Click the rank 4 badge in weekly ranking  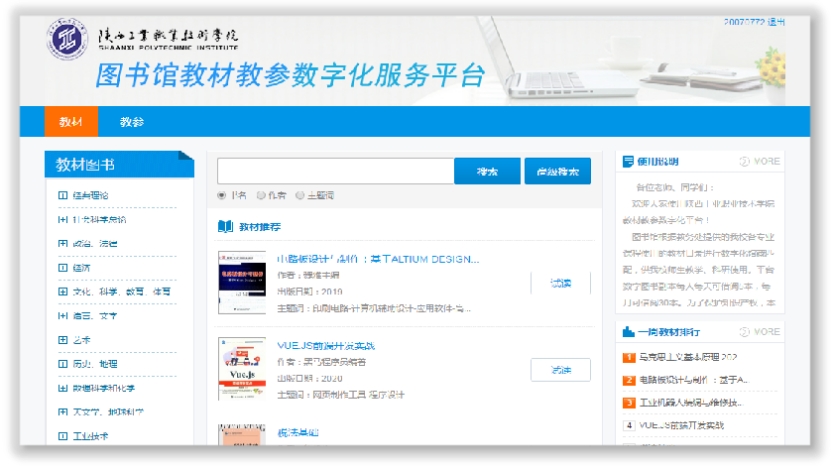pos(629,425)
